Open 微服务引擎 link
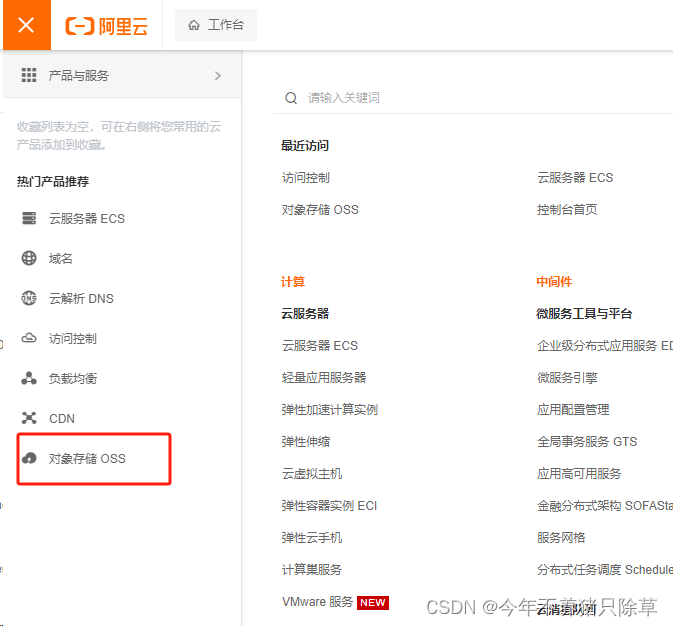 567,377
